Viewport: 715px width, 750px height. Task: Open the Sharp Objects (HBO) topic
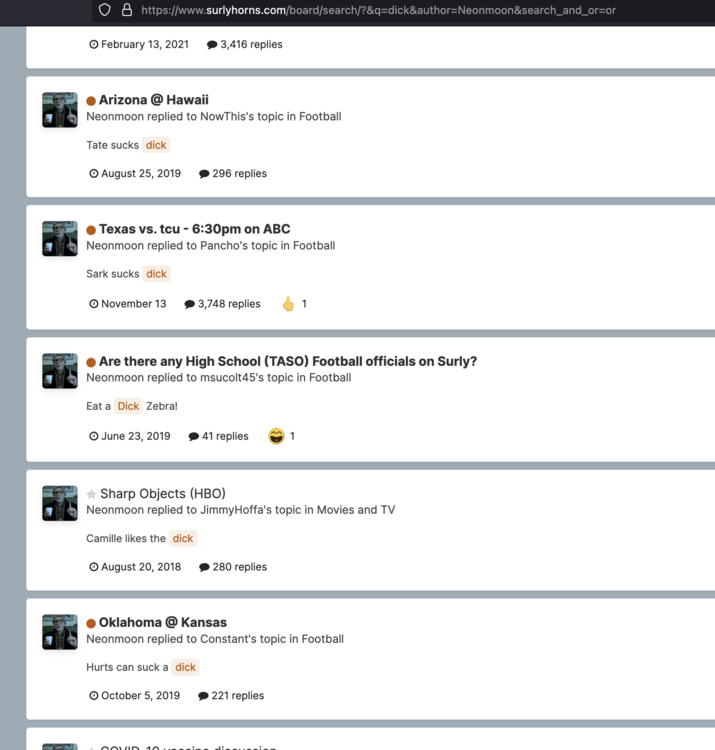point(163,494)
